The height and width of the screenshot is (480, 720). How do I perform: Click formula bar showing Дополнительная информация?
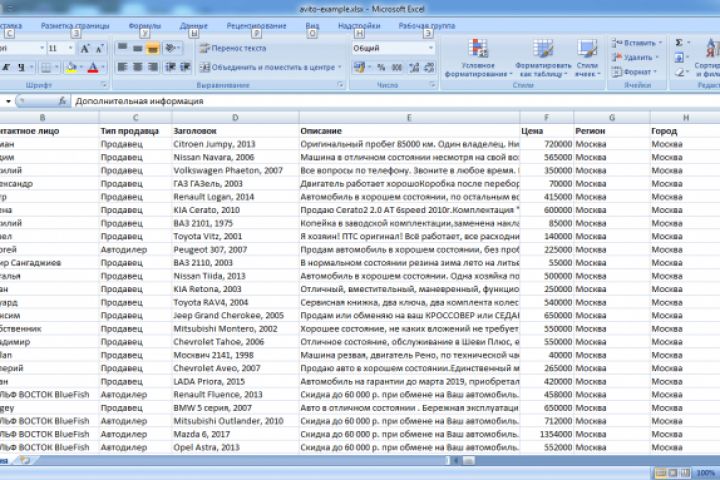click(395, 101)
